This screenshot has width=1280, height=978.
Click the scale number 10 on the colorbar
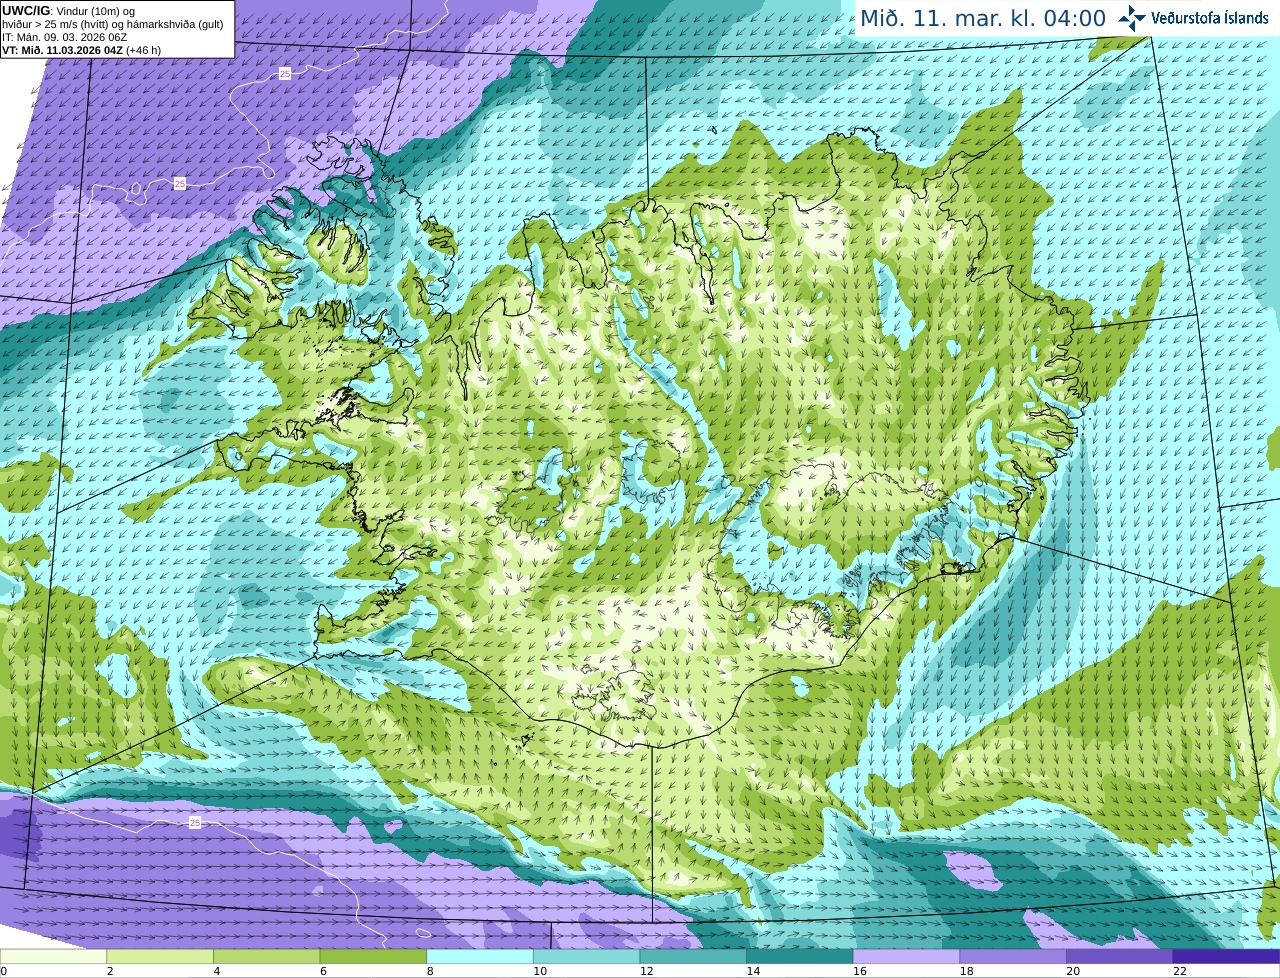(540, 971)
